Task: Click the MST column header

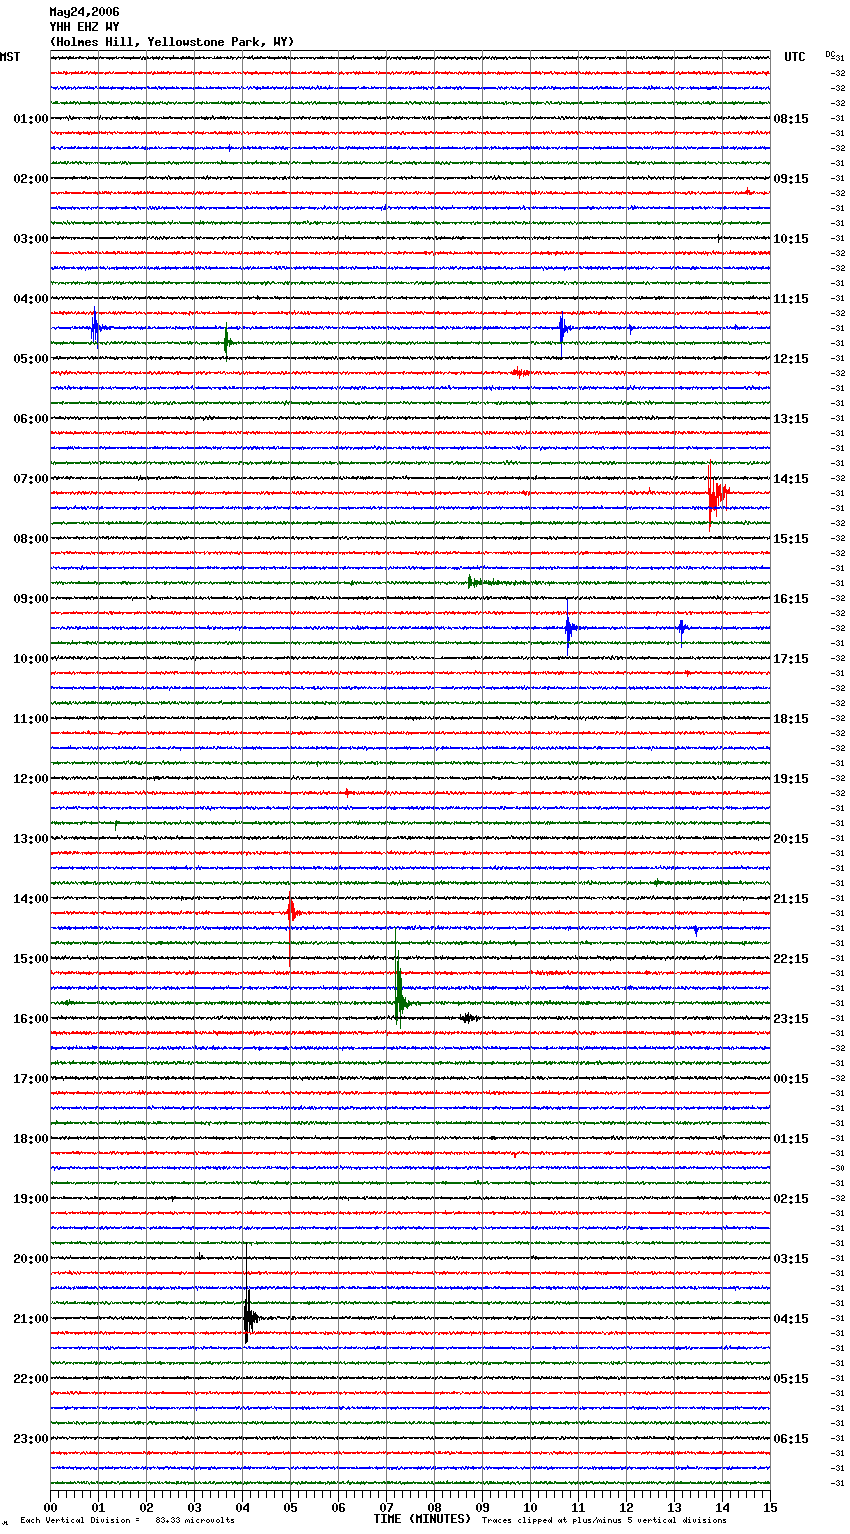Action: pyautogui.click(x=10, y=57)
